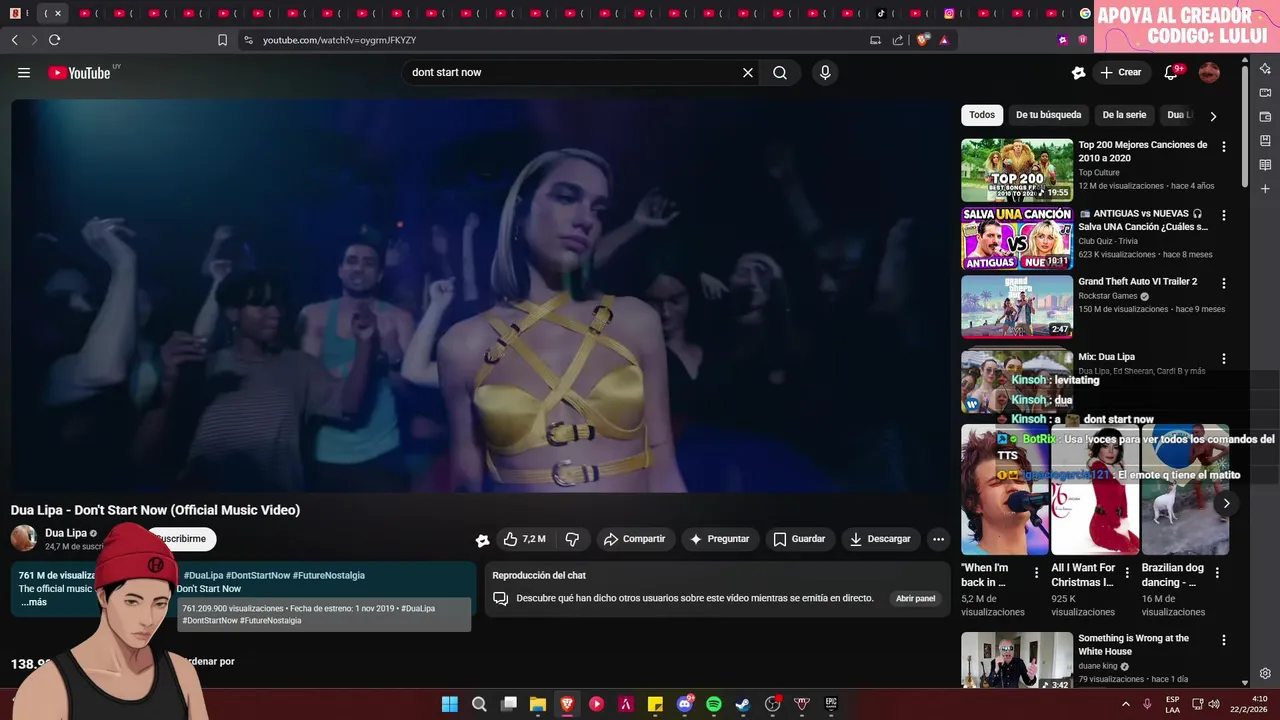Open more actions ellipsis under video
The height and width of the screenshot is (720, 1280).
938,539
